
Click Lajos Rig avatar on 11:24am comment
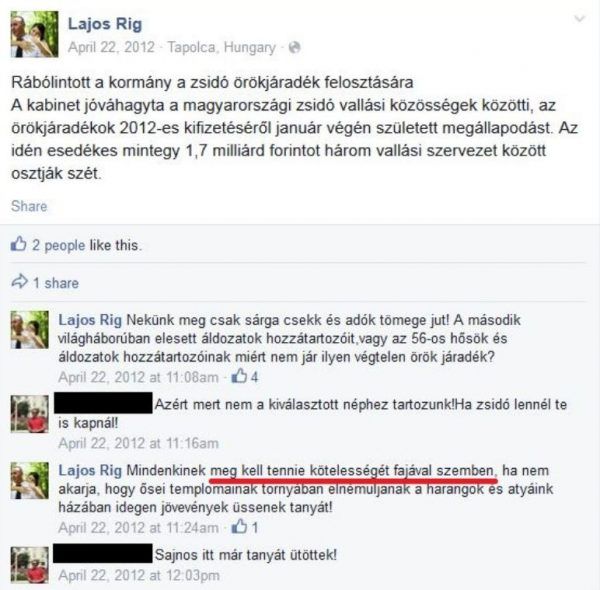pos(29,480)
